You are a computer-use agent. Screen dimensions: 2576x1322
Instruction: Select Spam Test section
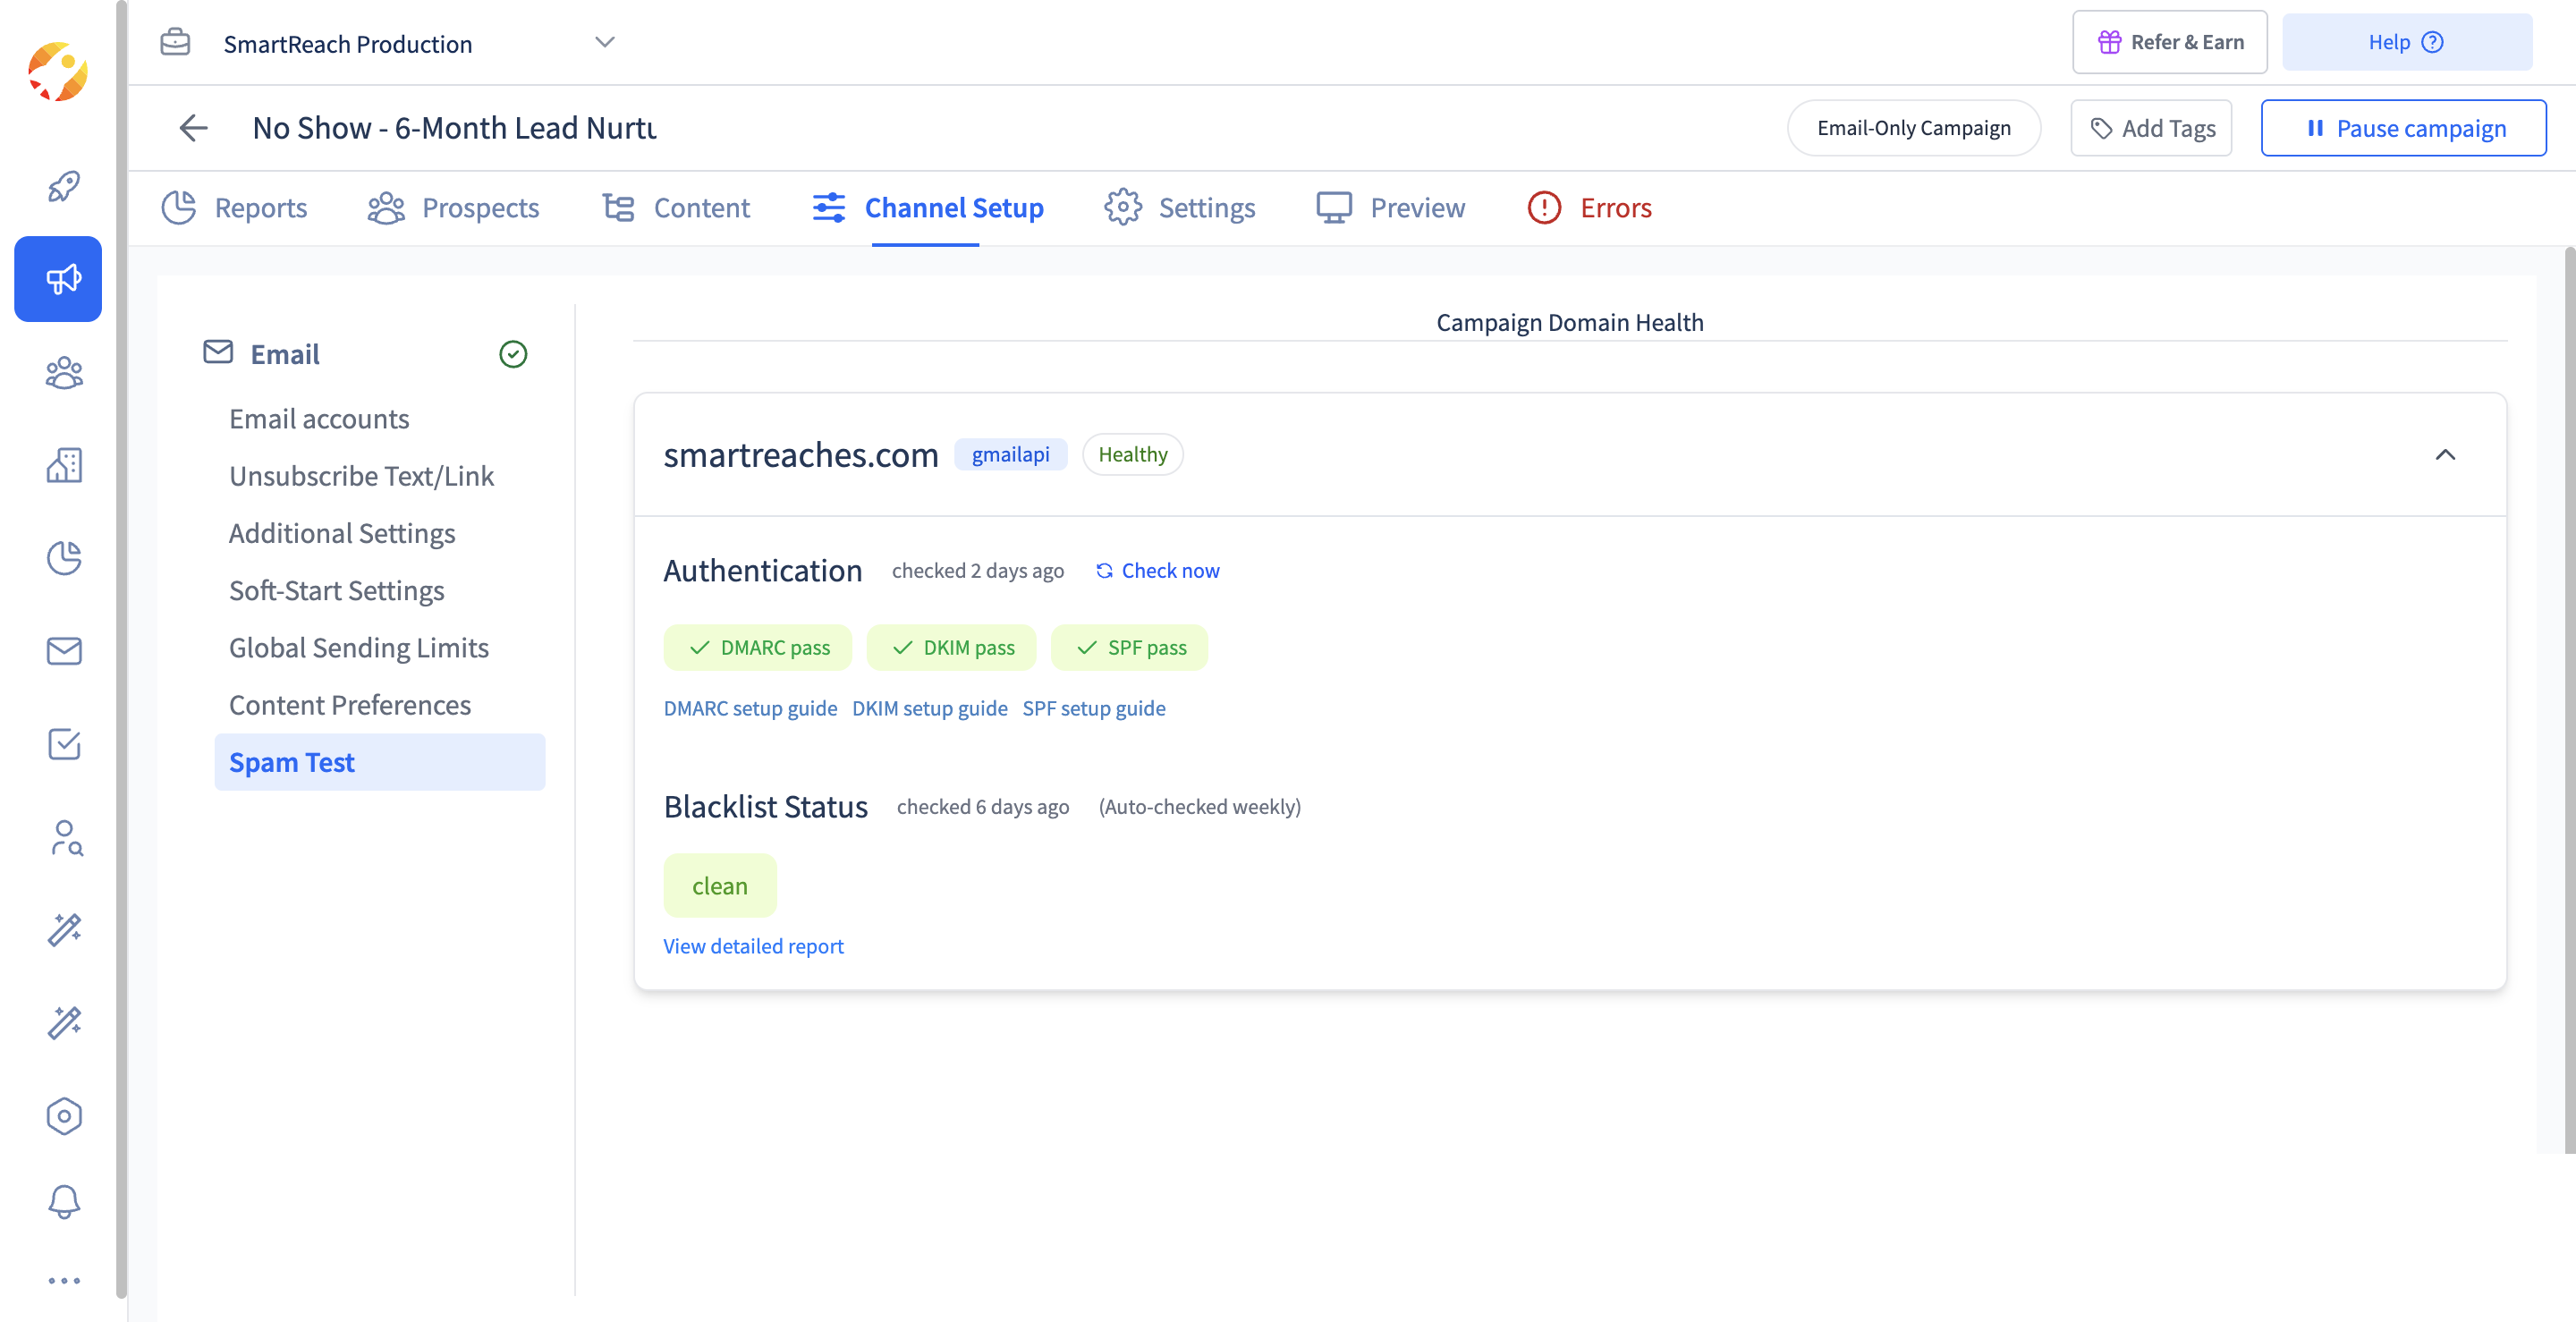click(380, 762)
